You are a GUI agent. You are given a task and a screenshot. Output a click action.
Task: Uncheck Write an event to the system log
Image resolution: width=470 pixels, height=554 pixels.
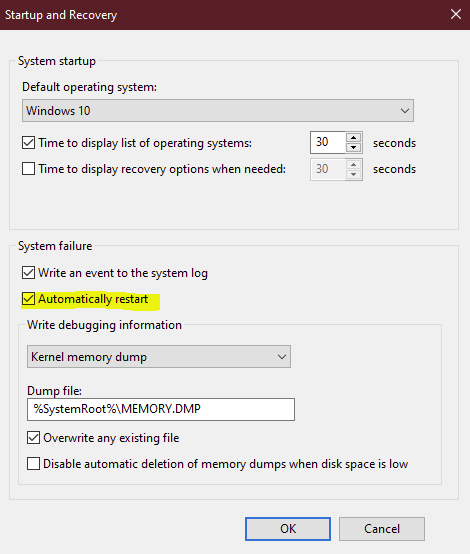point(28,273)
